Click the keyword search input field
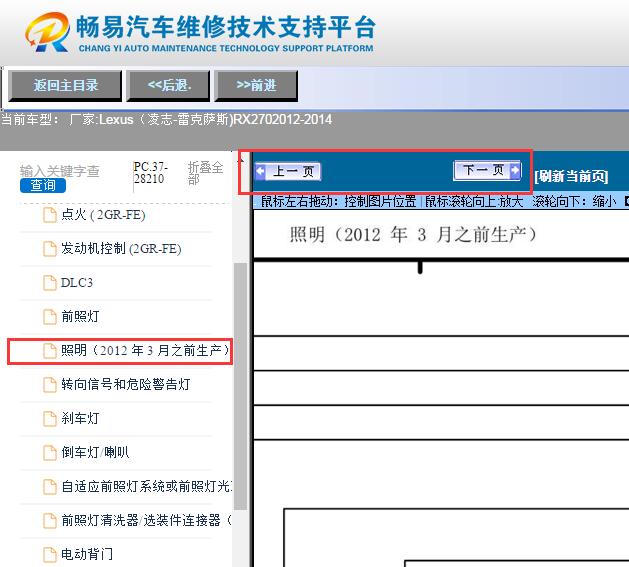 tap(60, 171)
